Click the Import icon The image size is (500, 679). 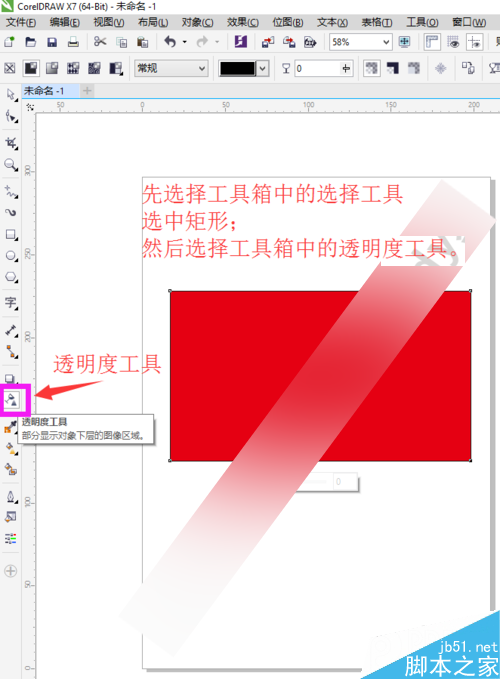coord(268,42)
